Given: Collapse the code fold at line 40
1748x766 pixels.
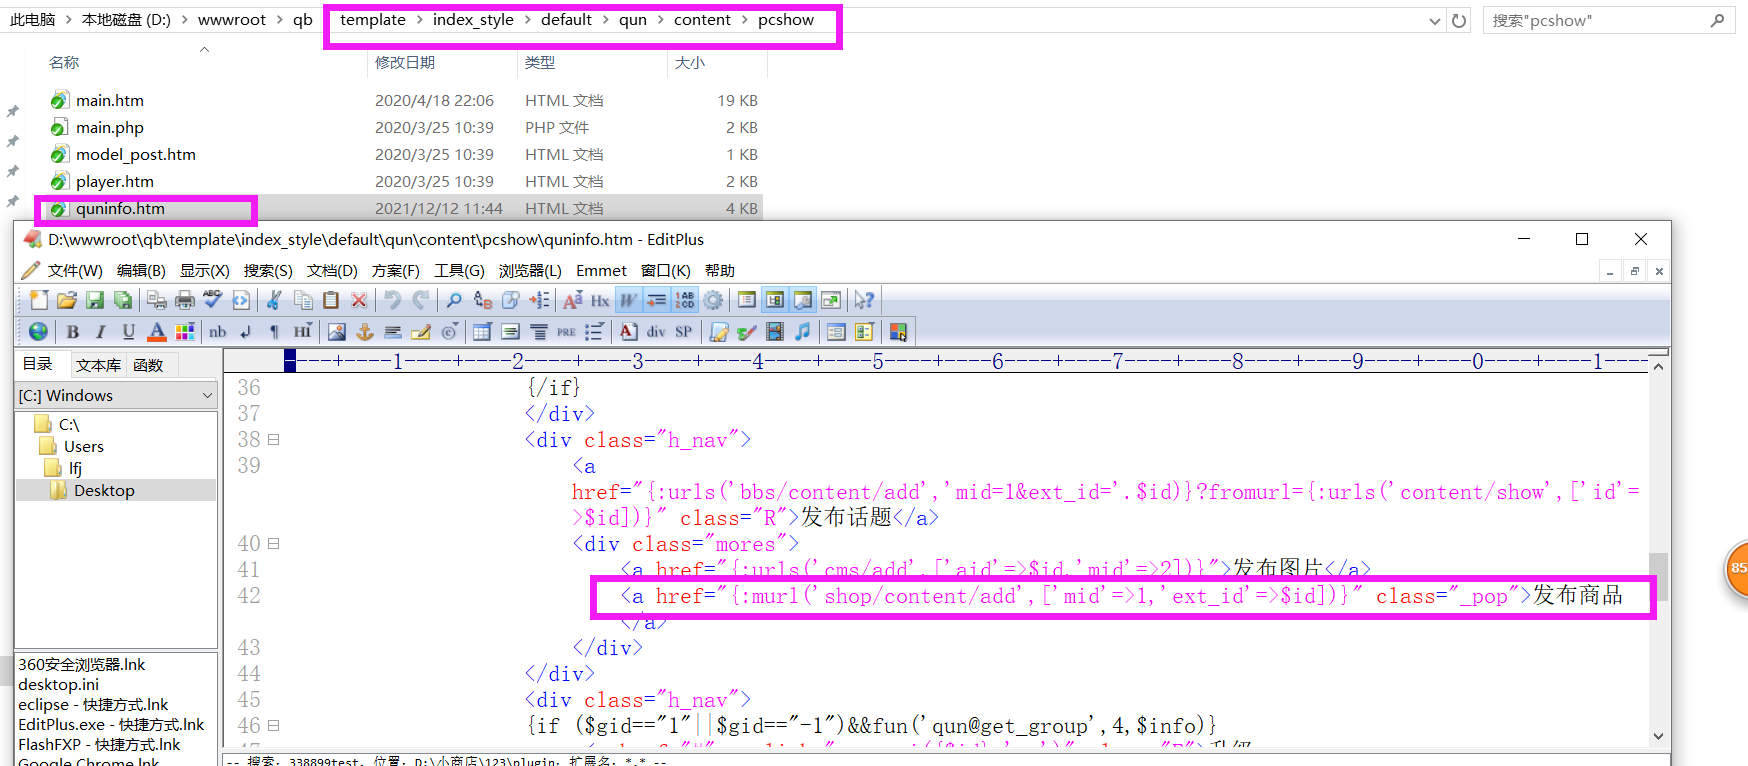Looking at the screenshot, I should [273, 544].
